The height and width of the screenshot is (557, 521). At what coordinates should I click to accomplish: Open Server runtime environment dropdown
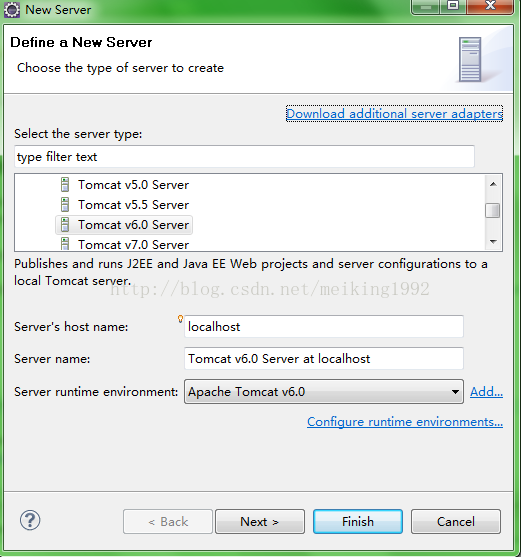(324, 392)
